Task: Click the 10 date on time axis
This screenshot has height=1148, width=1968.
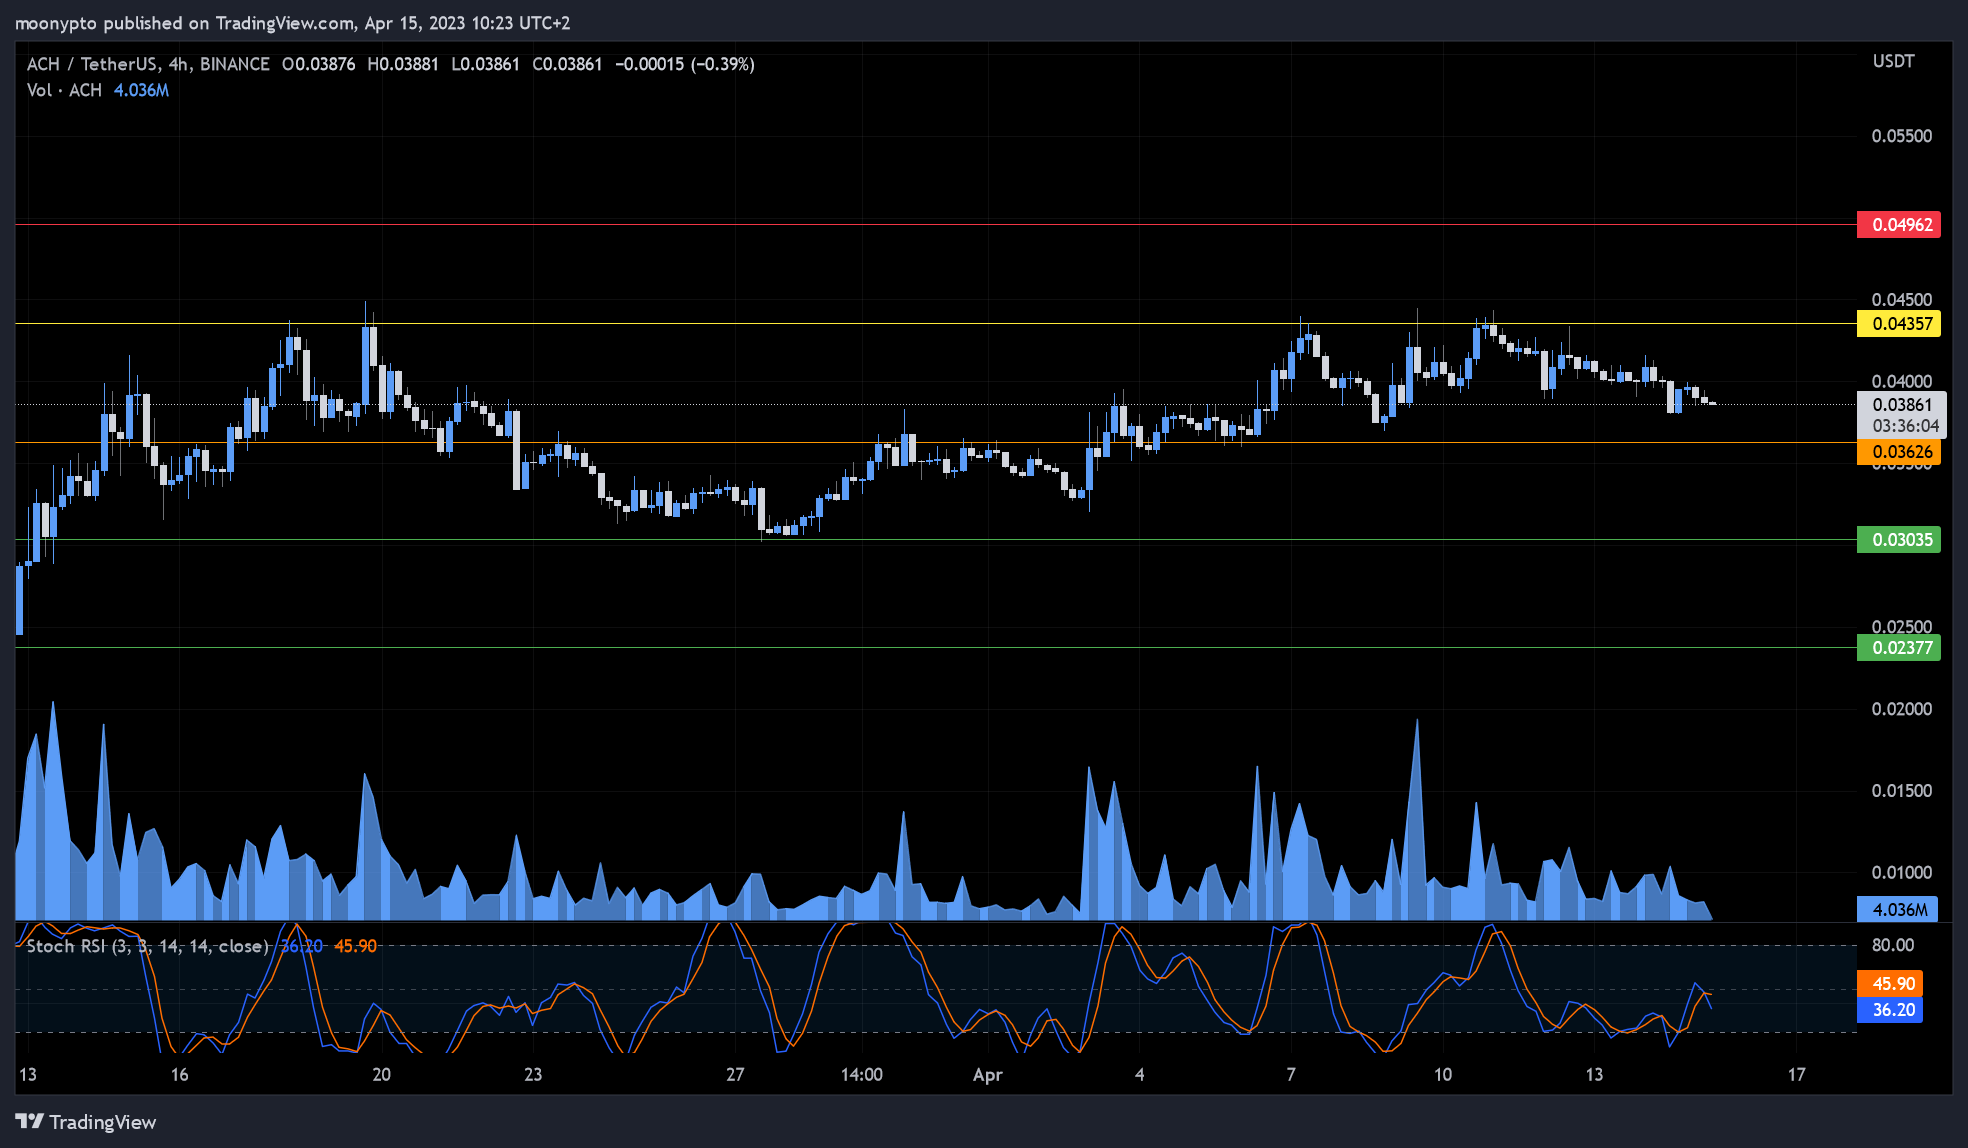Action: pyautogui.click(x=1443, y=1075)
